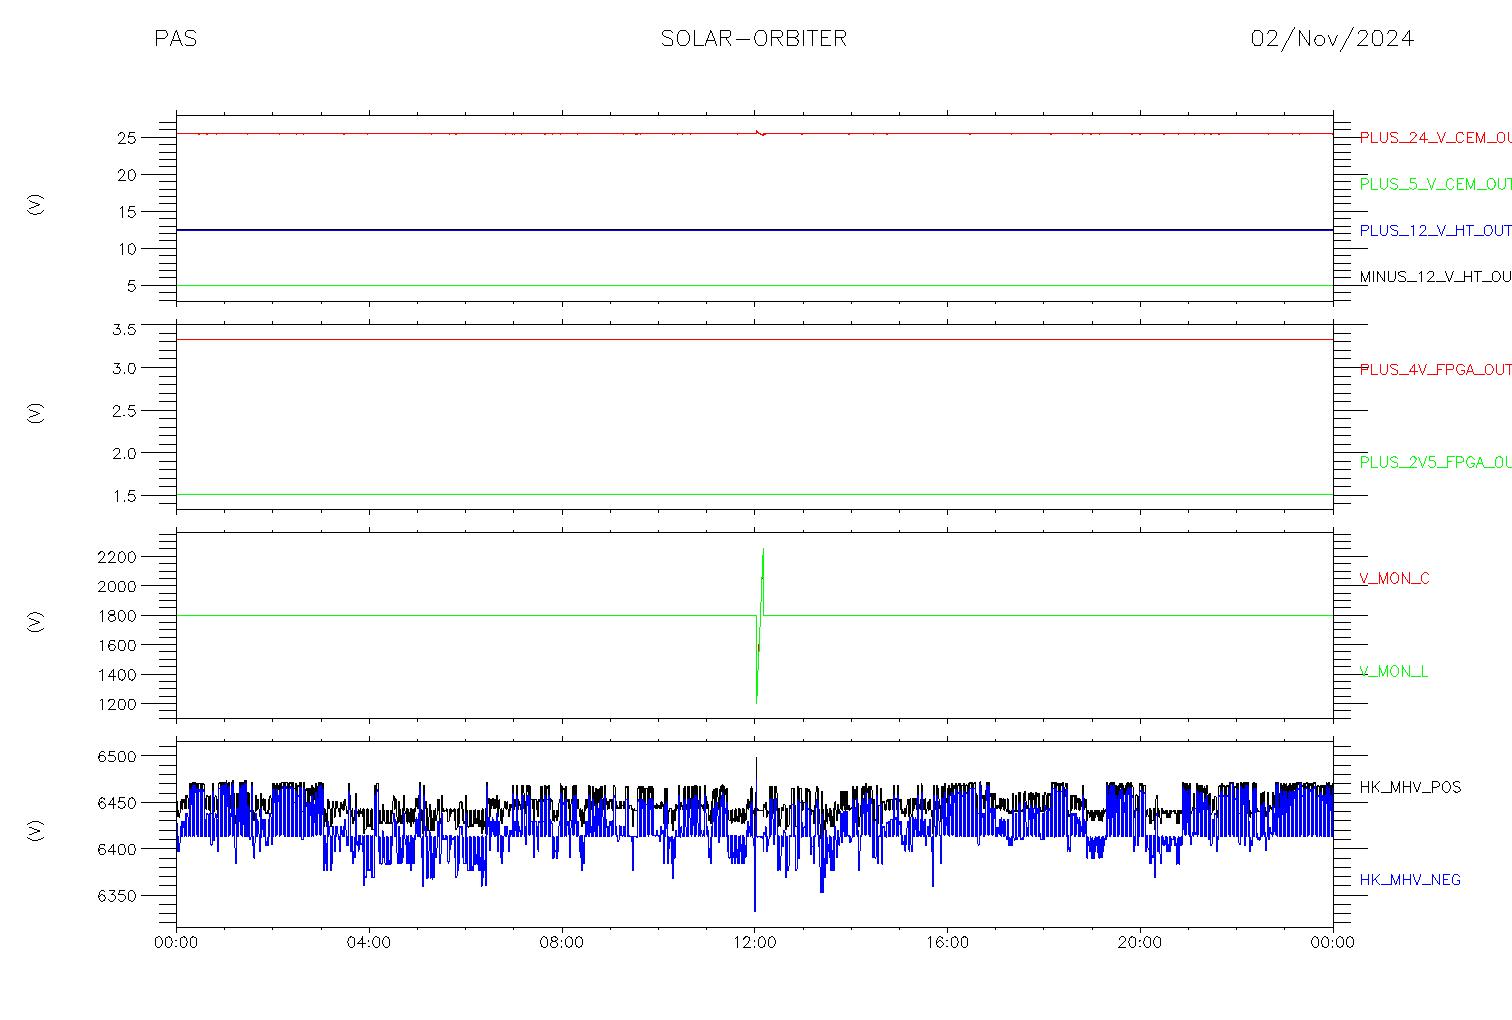
Task: Select the PLUS_4V_FPGA_OUT legend label
Action: [1435, 369]
